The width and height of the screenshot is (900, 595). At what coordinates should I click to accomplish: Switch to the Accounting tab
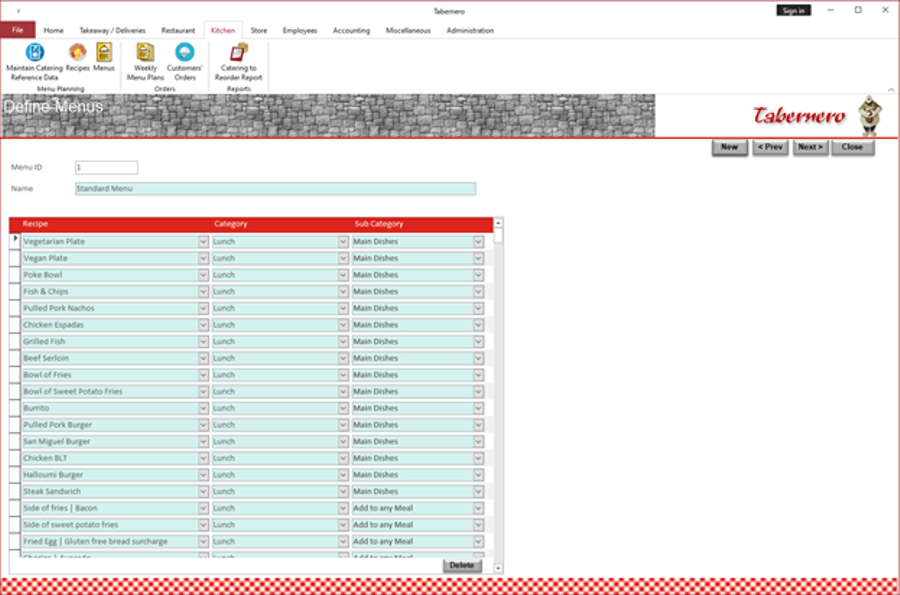pyautogui.click(x=351, y=30)
